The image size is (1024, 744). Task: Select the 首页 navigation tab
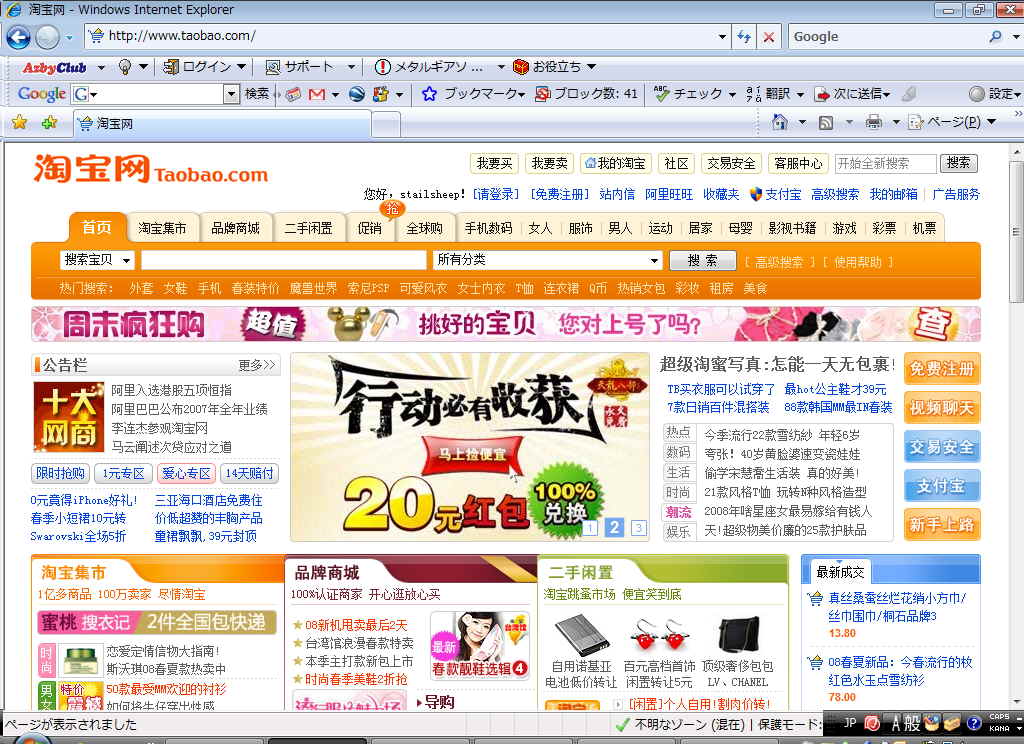(97, 228)
